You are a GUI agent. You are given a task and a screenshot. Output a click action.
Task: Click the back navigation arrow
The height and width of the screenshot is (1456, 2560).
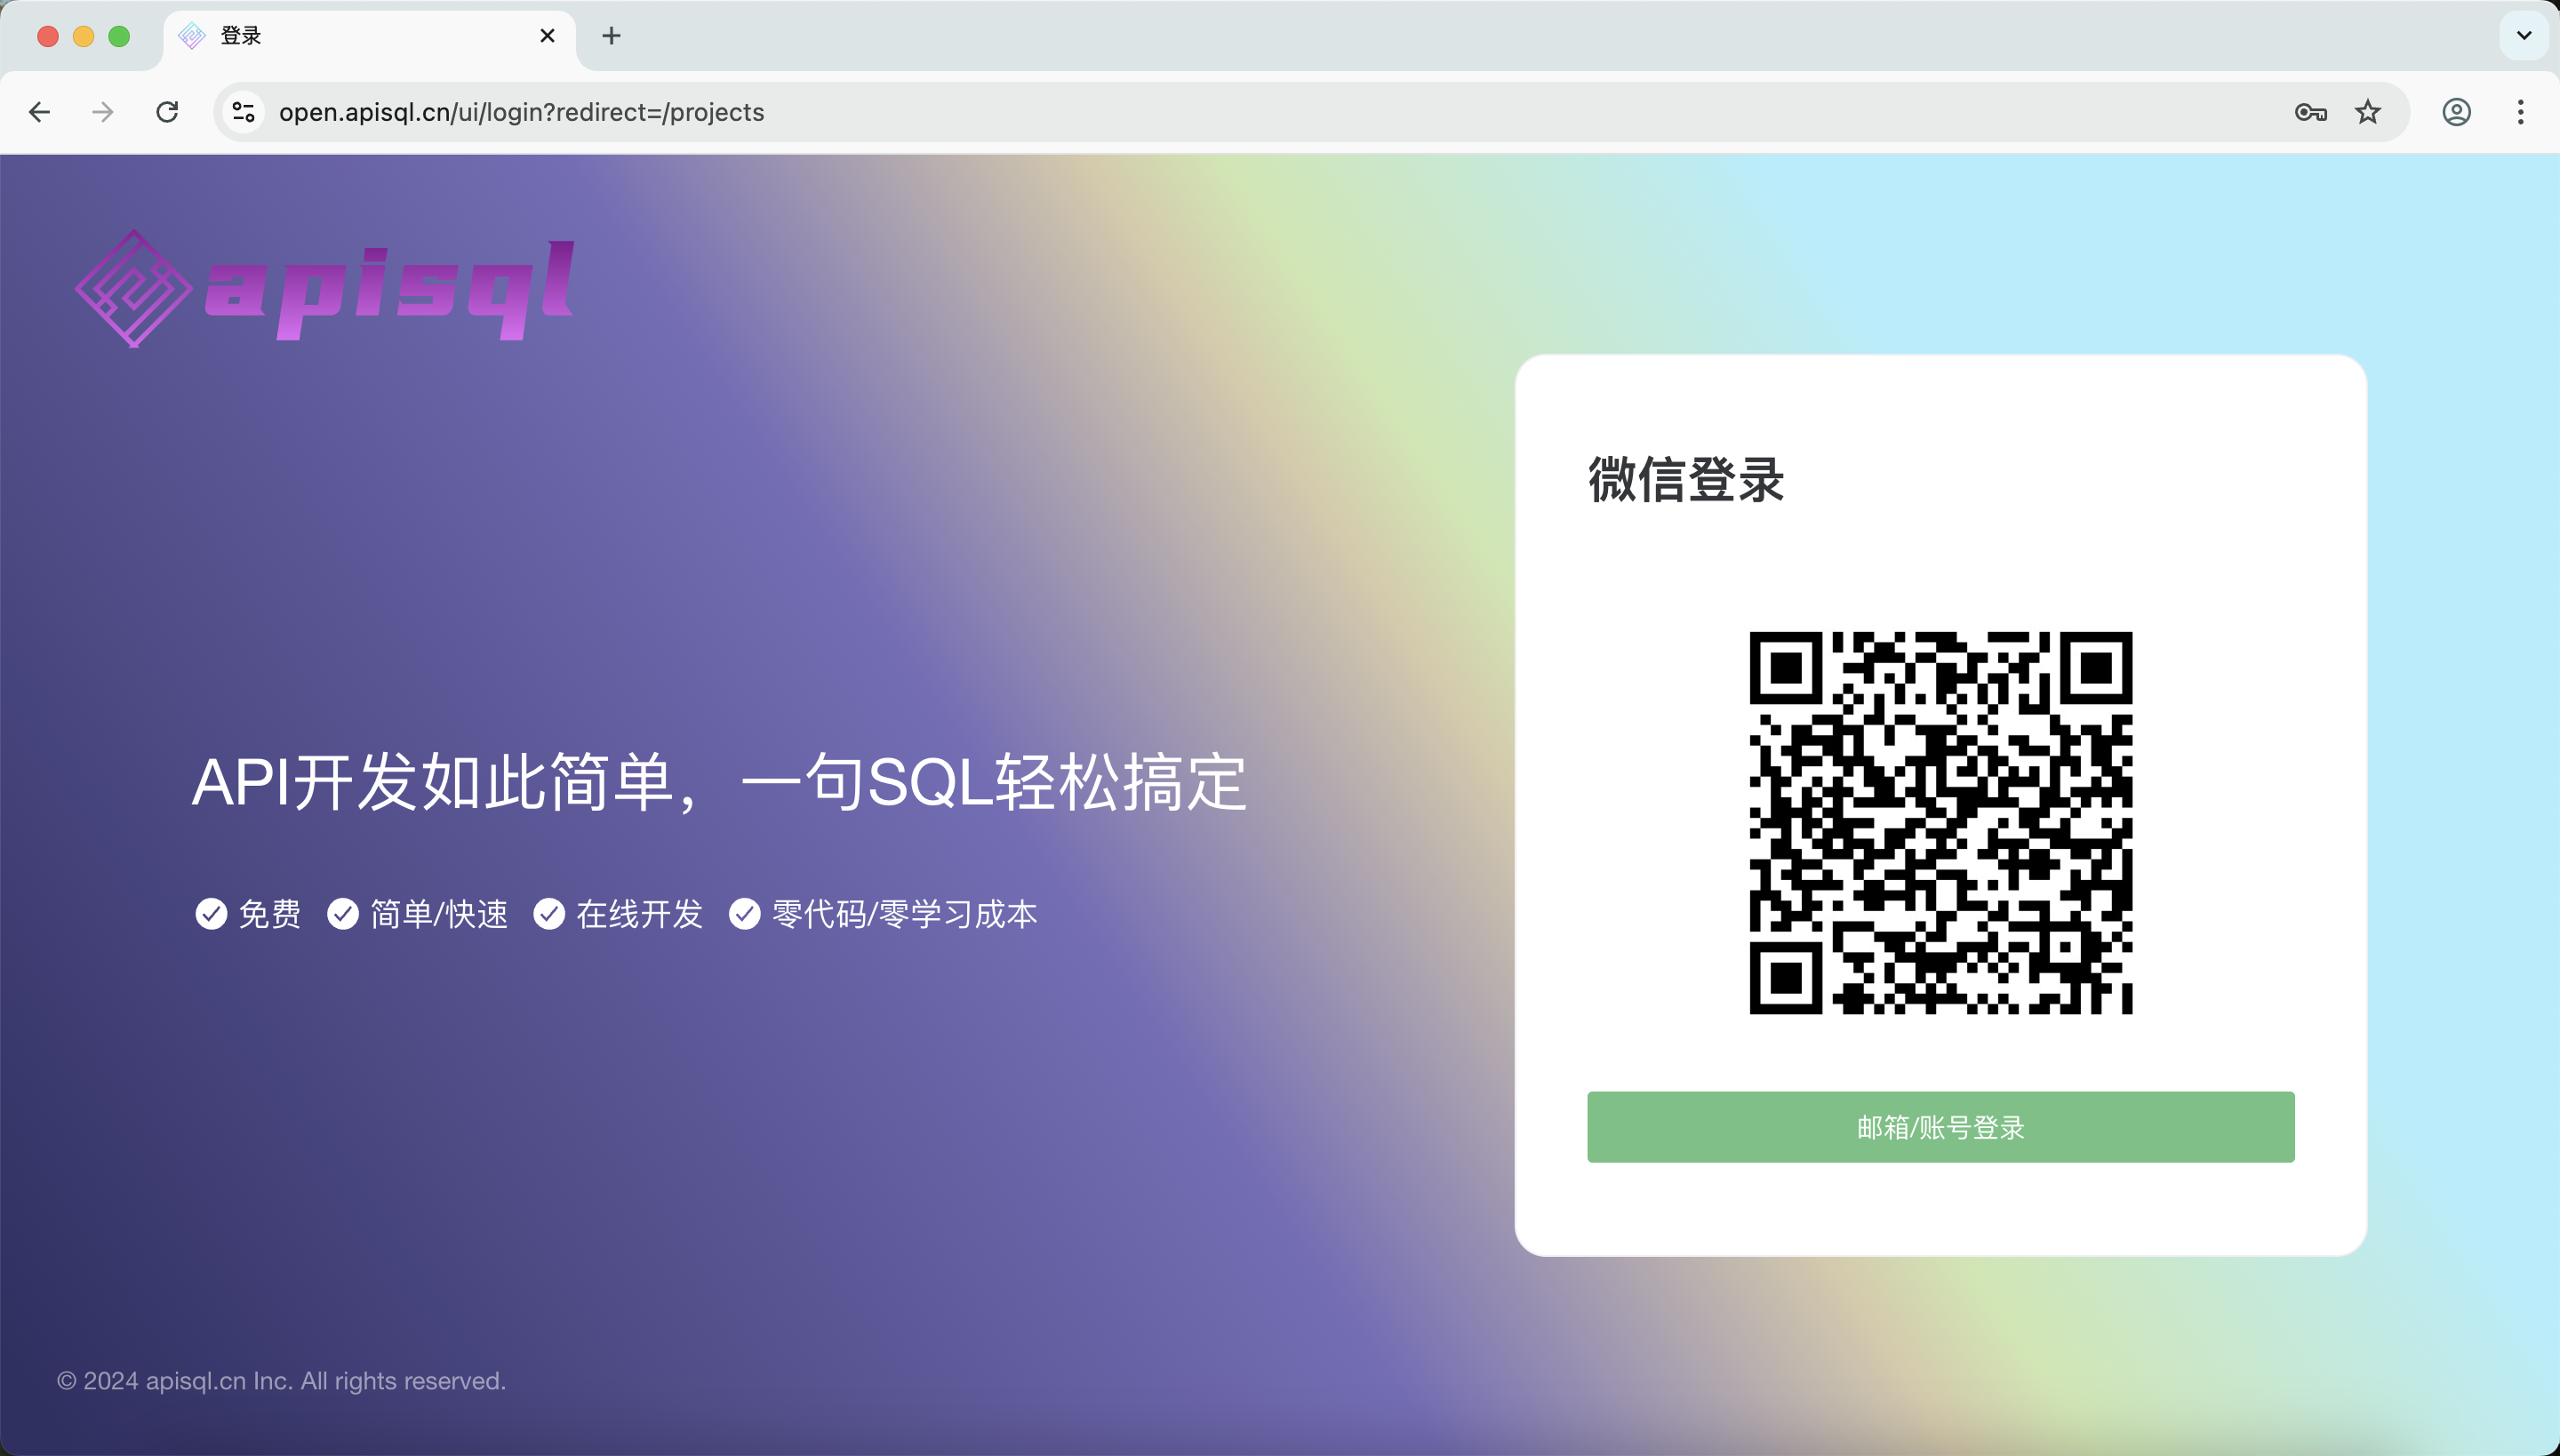pyautogui.click(x=39, y=112)
